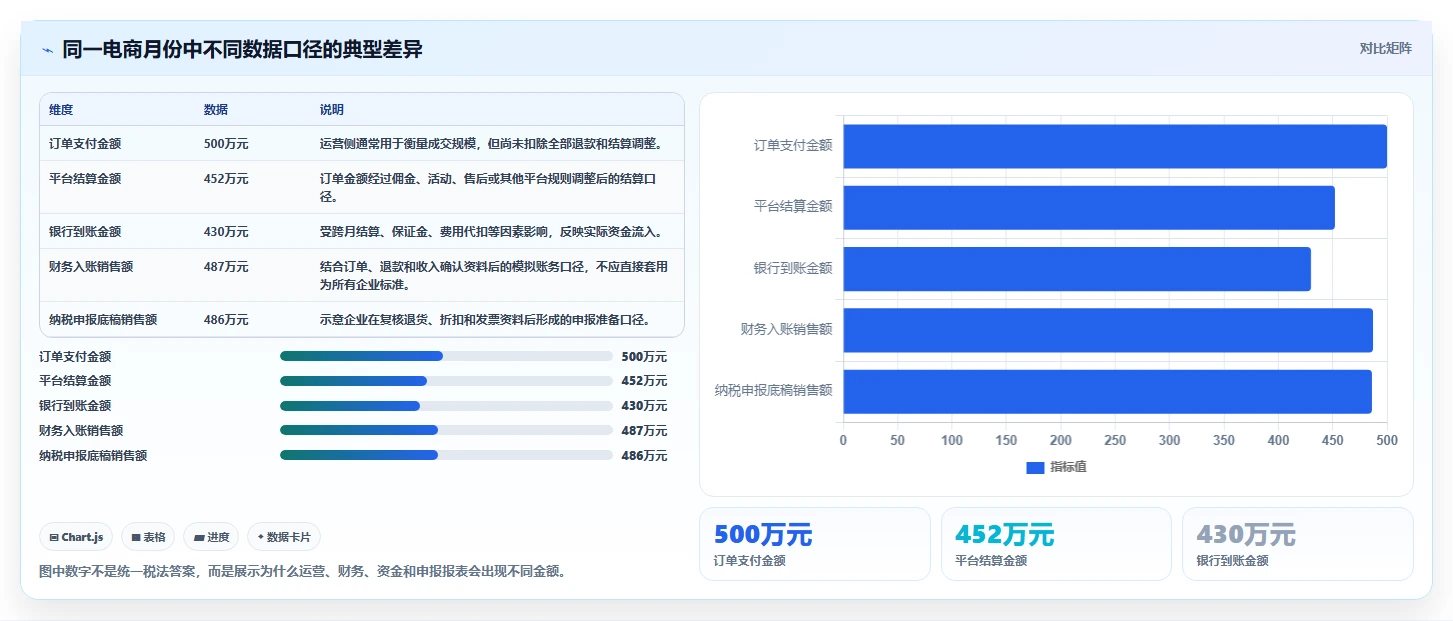This screenshot has width=1453, height=621.
Task: Select the 表格 chip
Action: click(x=148, y=537)
